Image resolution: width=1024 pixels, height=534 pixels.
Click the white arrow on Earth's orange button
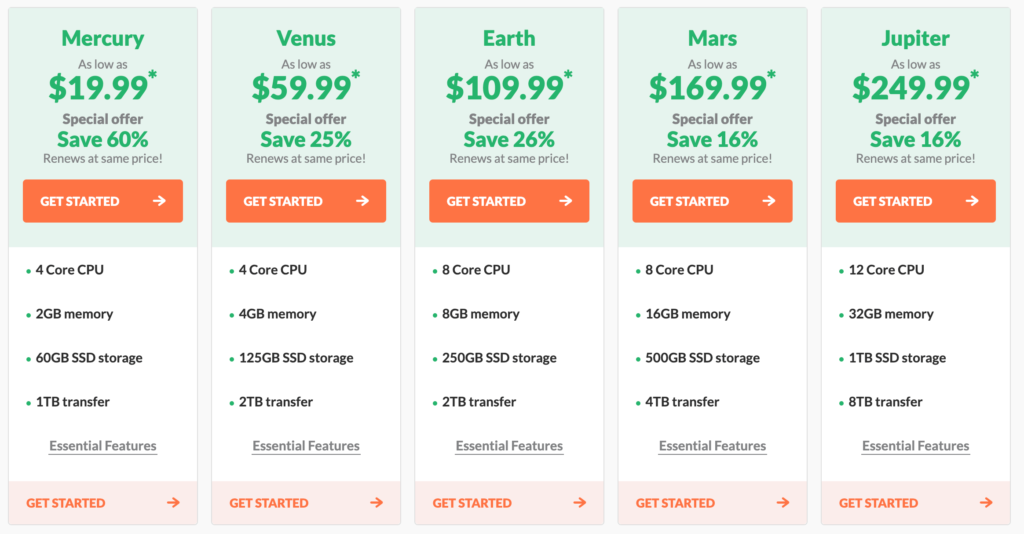(566, 201)
